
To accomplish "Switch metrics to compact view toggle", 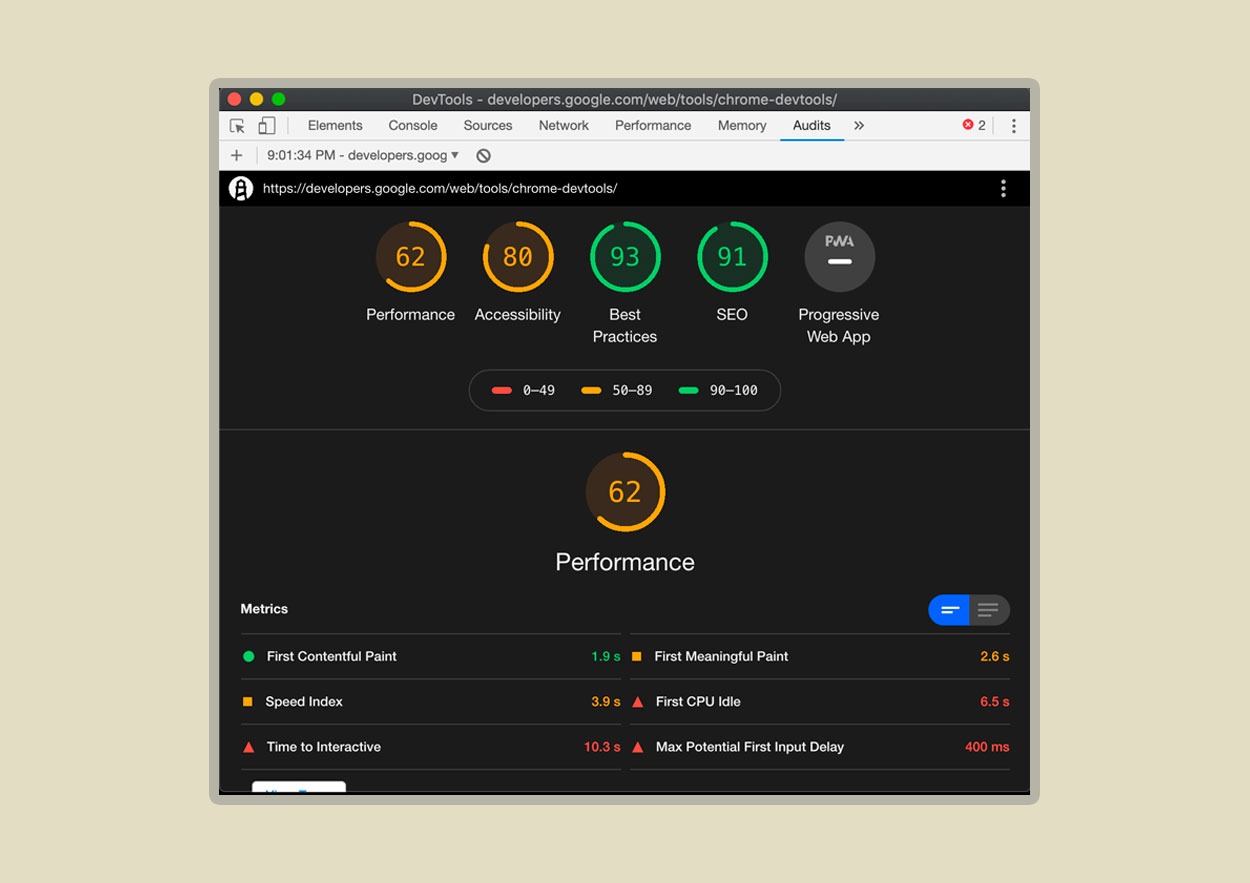I will click(949, 610).
